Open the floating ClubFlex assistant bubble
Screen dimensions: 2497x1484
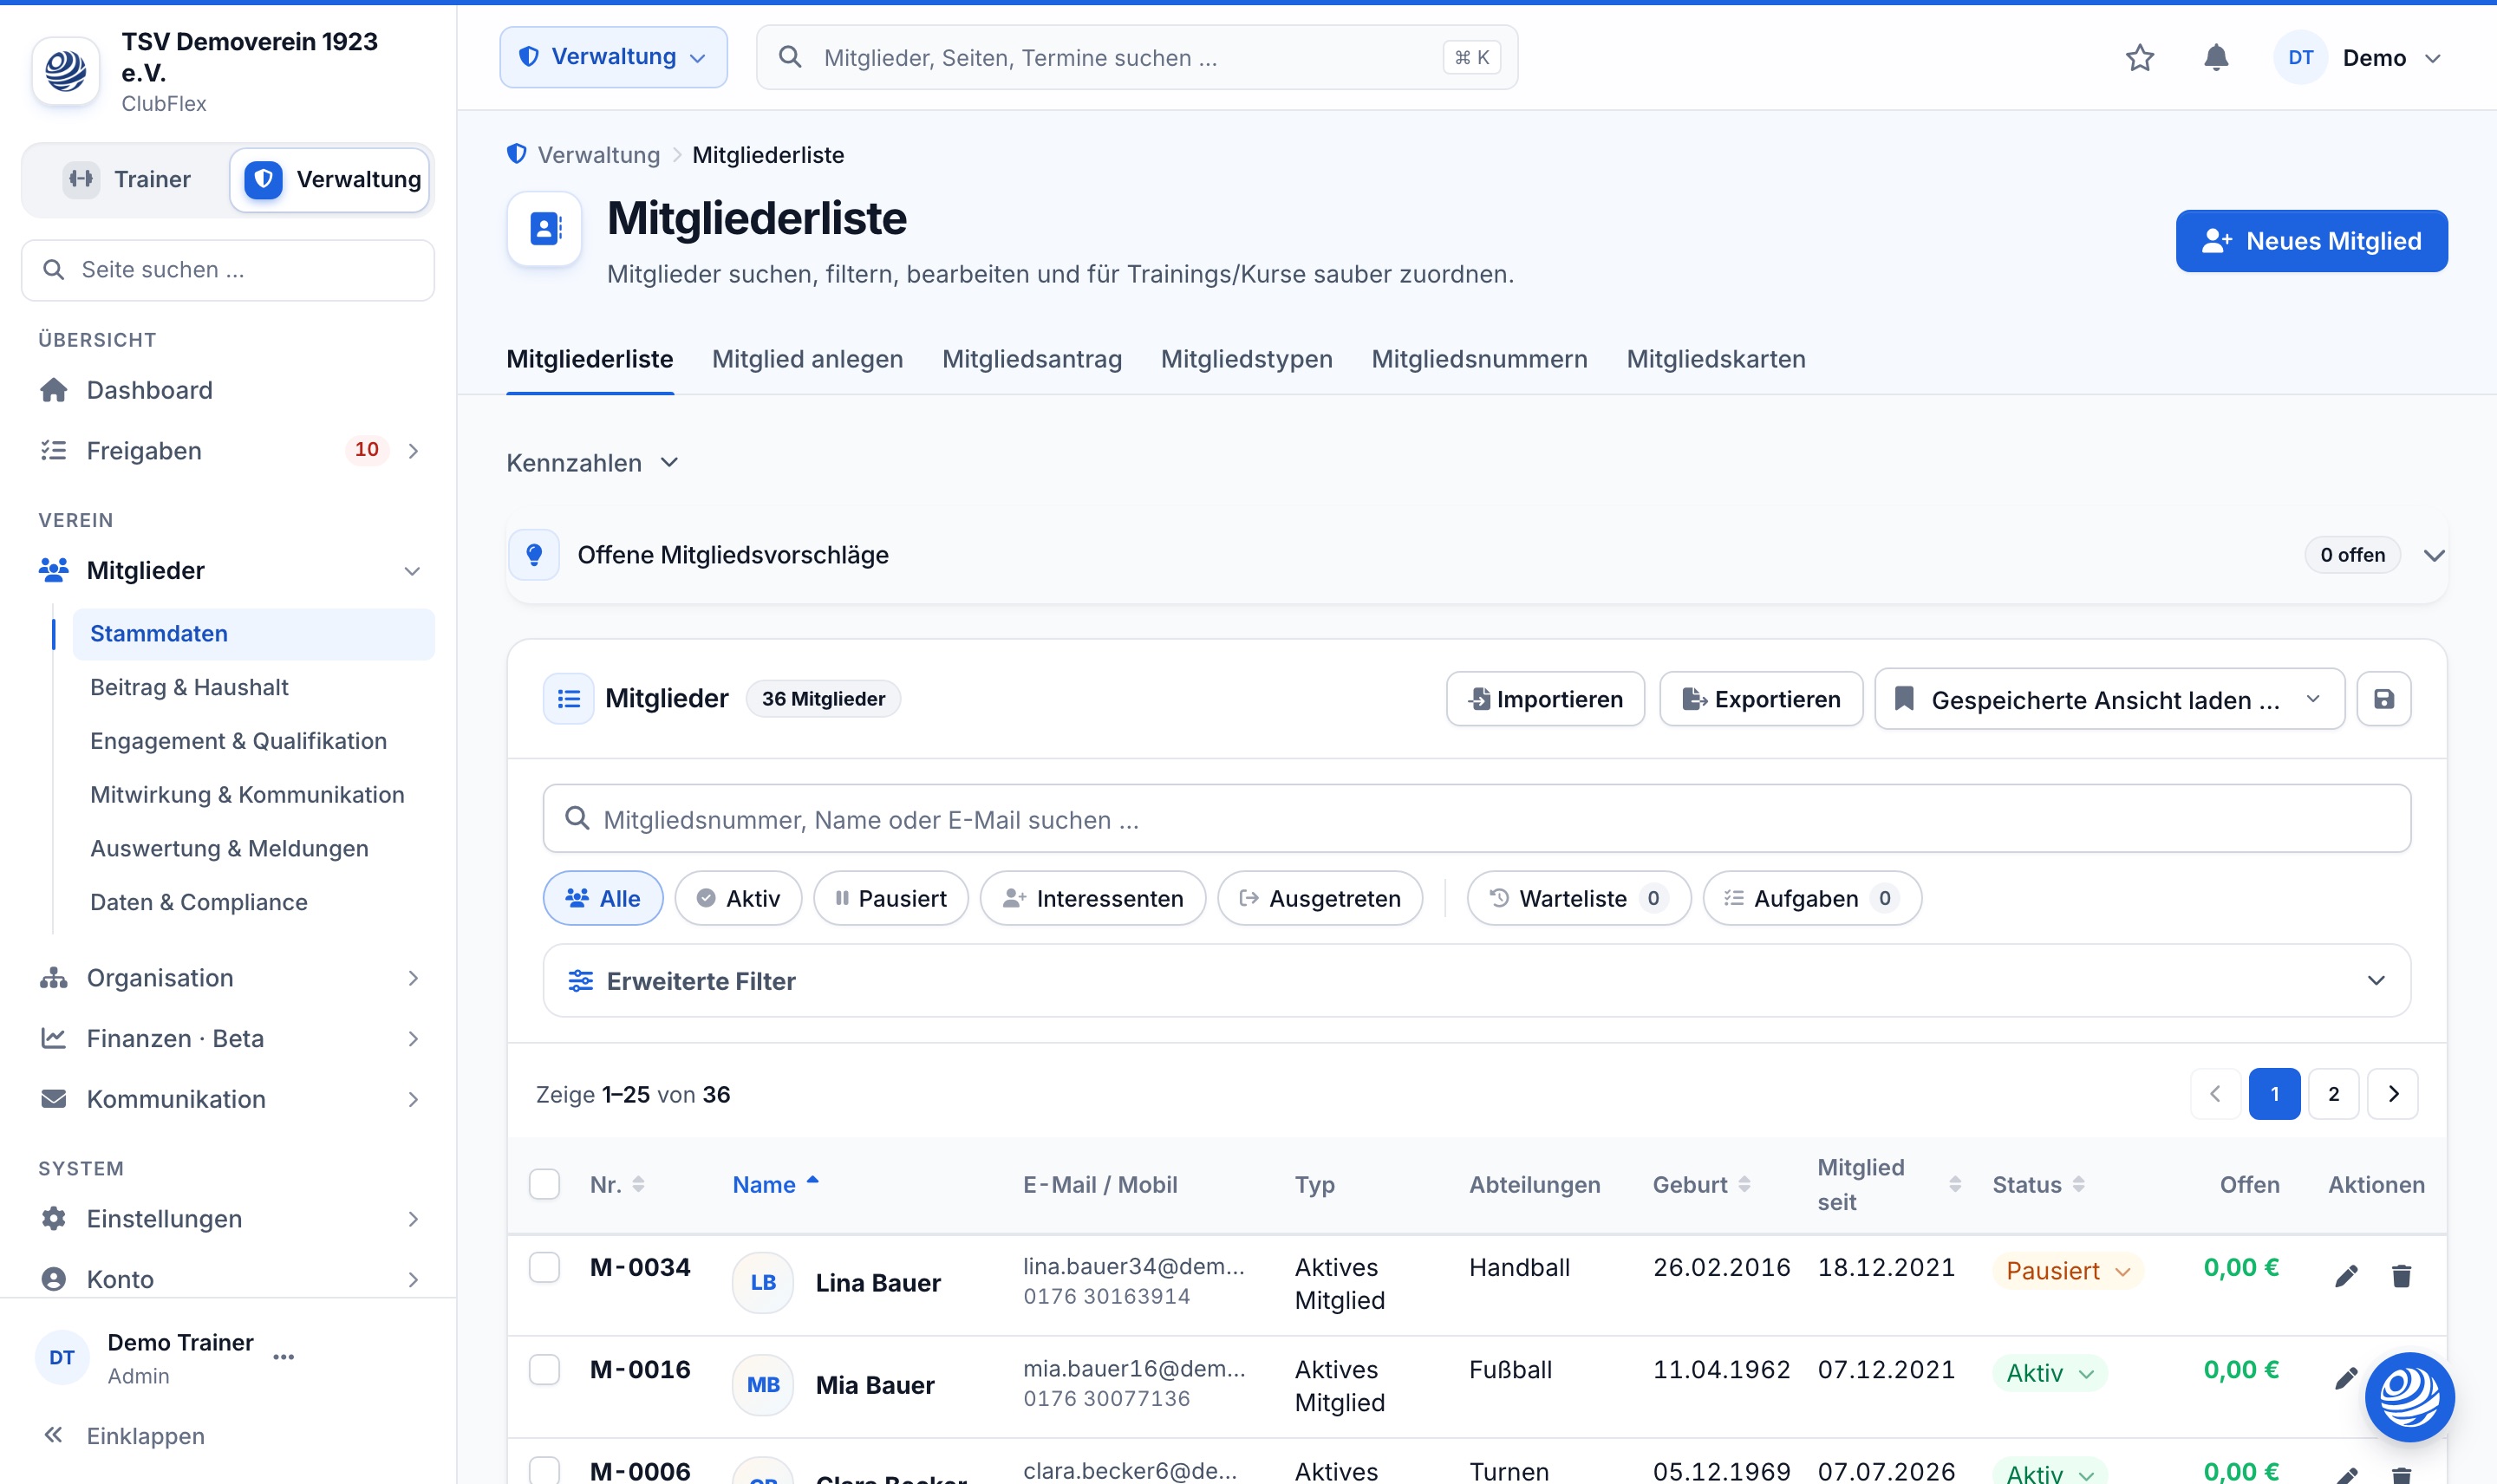(x=2409, y=1396)
